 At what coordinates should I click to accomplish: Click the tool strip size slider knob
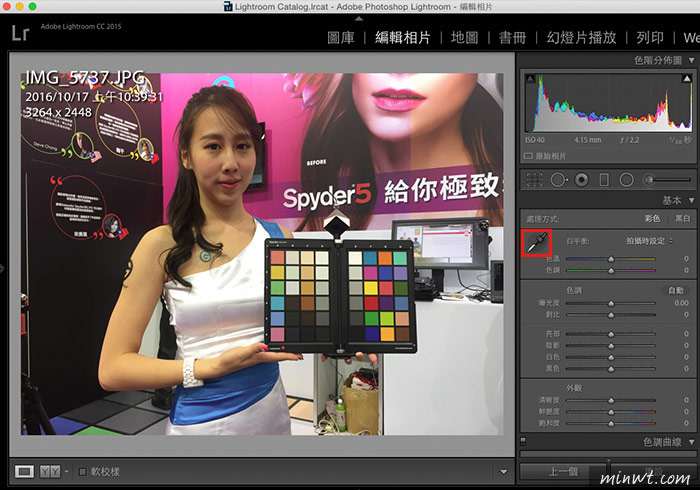[x=649, y=180]
